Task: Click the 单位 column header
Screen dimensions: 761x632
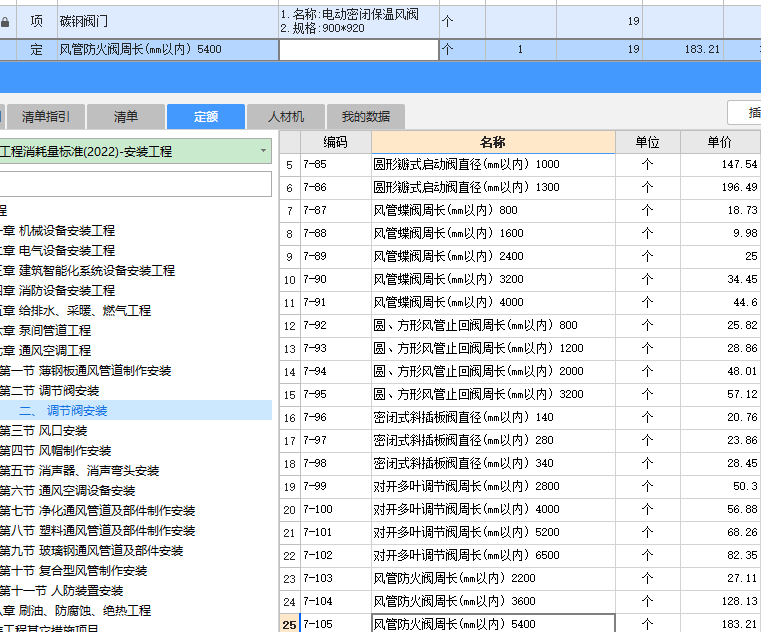Action: click(x=647, y=142)
